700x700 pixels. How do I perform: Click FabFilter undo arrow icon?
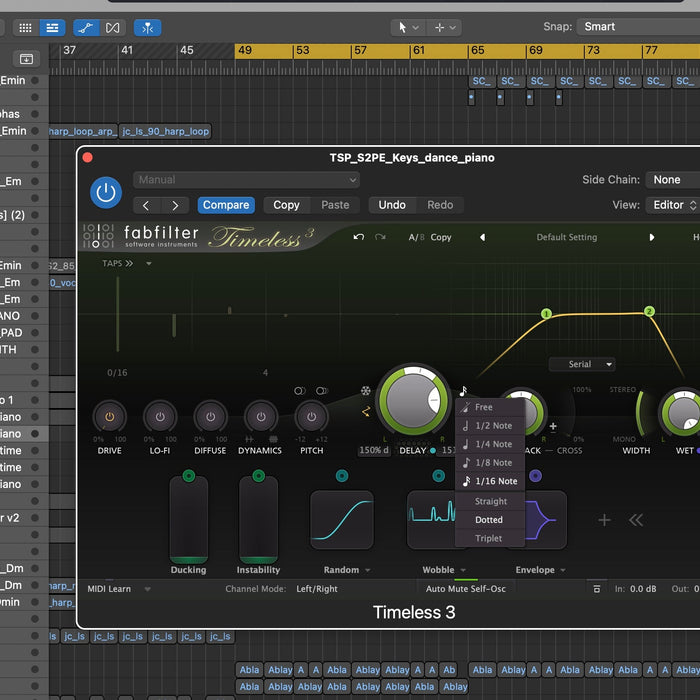click(x=358, y=237)
